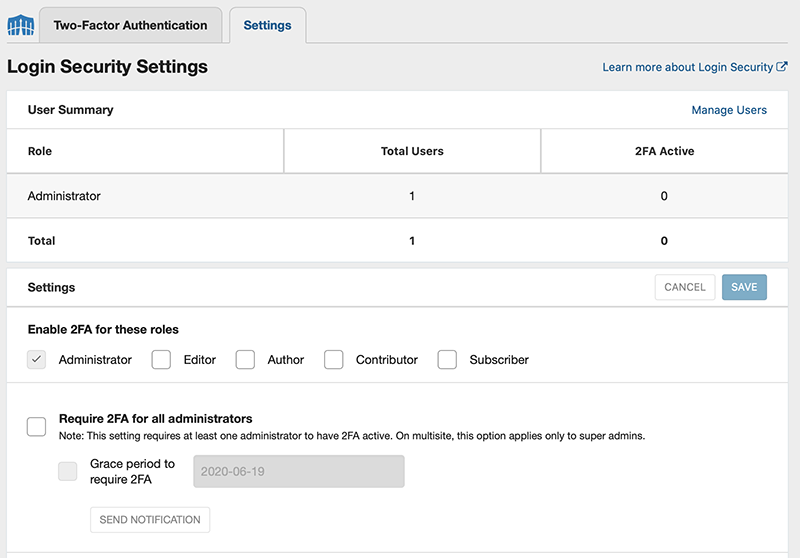Enable Require 2FA for all administrators
Image resolution: width=800 pixels, height=558 pixels.
tap(36, 427)
